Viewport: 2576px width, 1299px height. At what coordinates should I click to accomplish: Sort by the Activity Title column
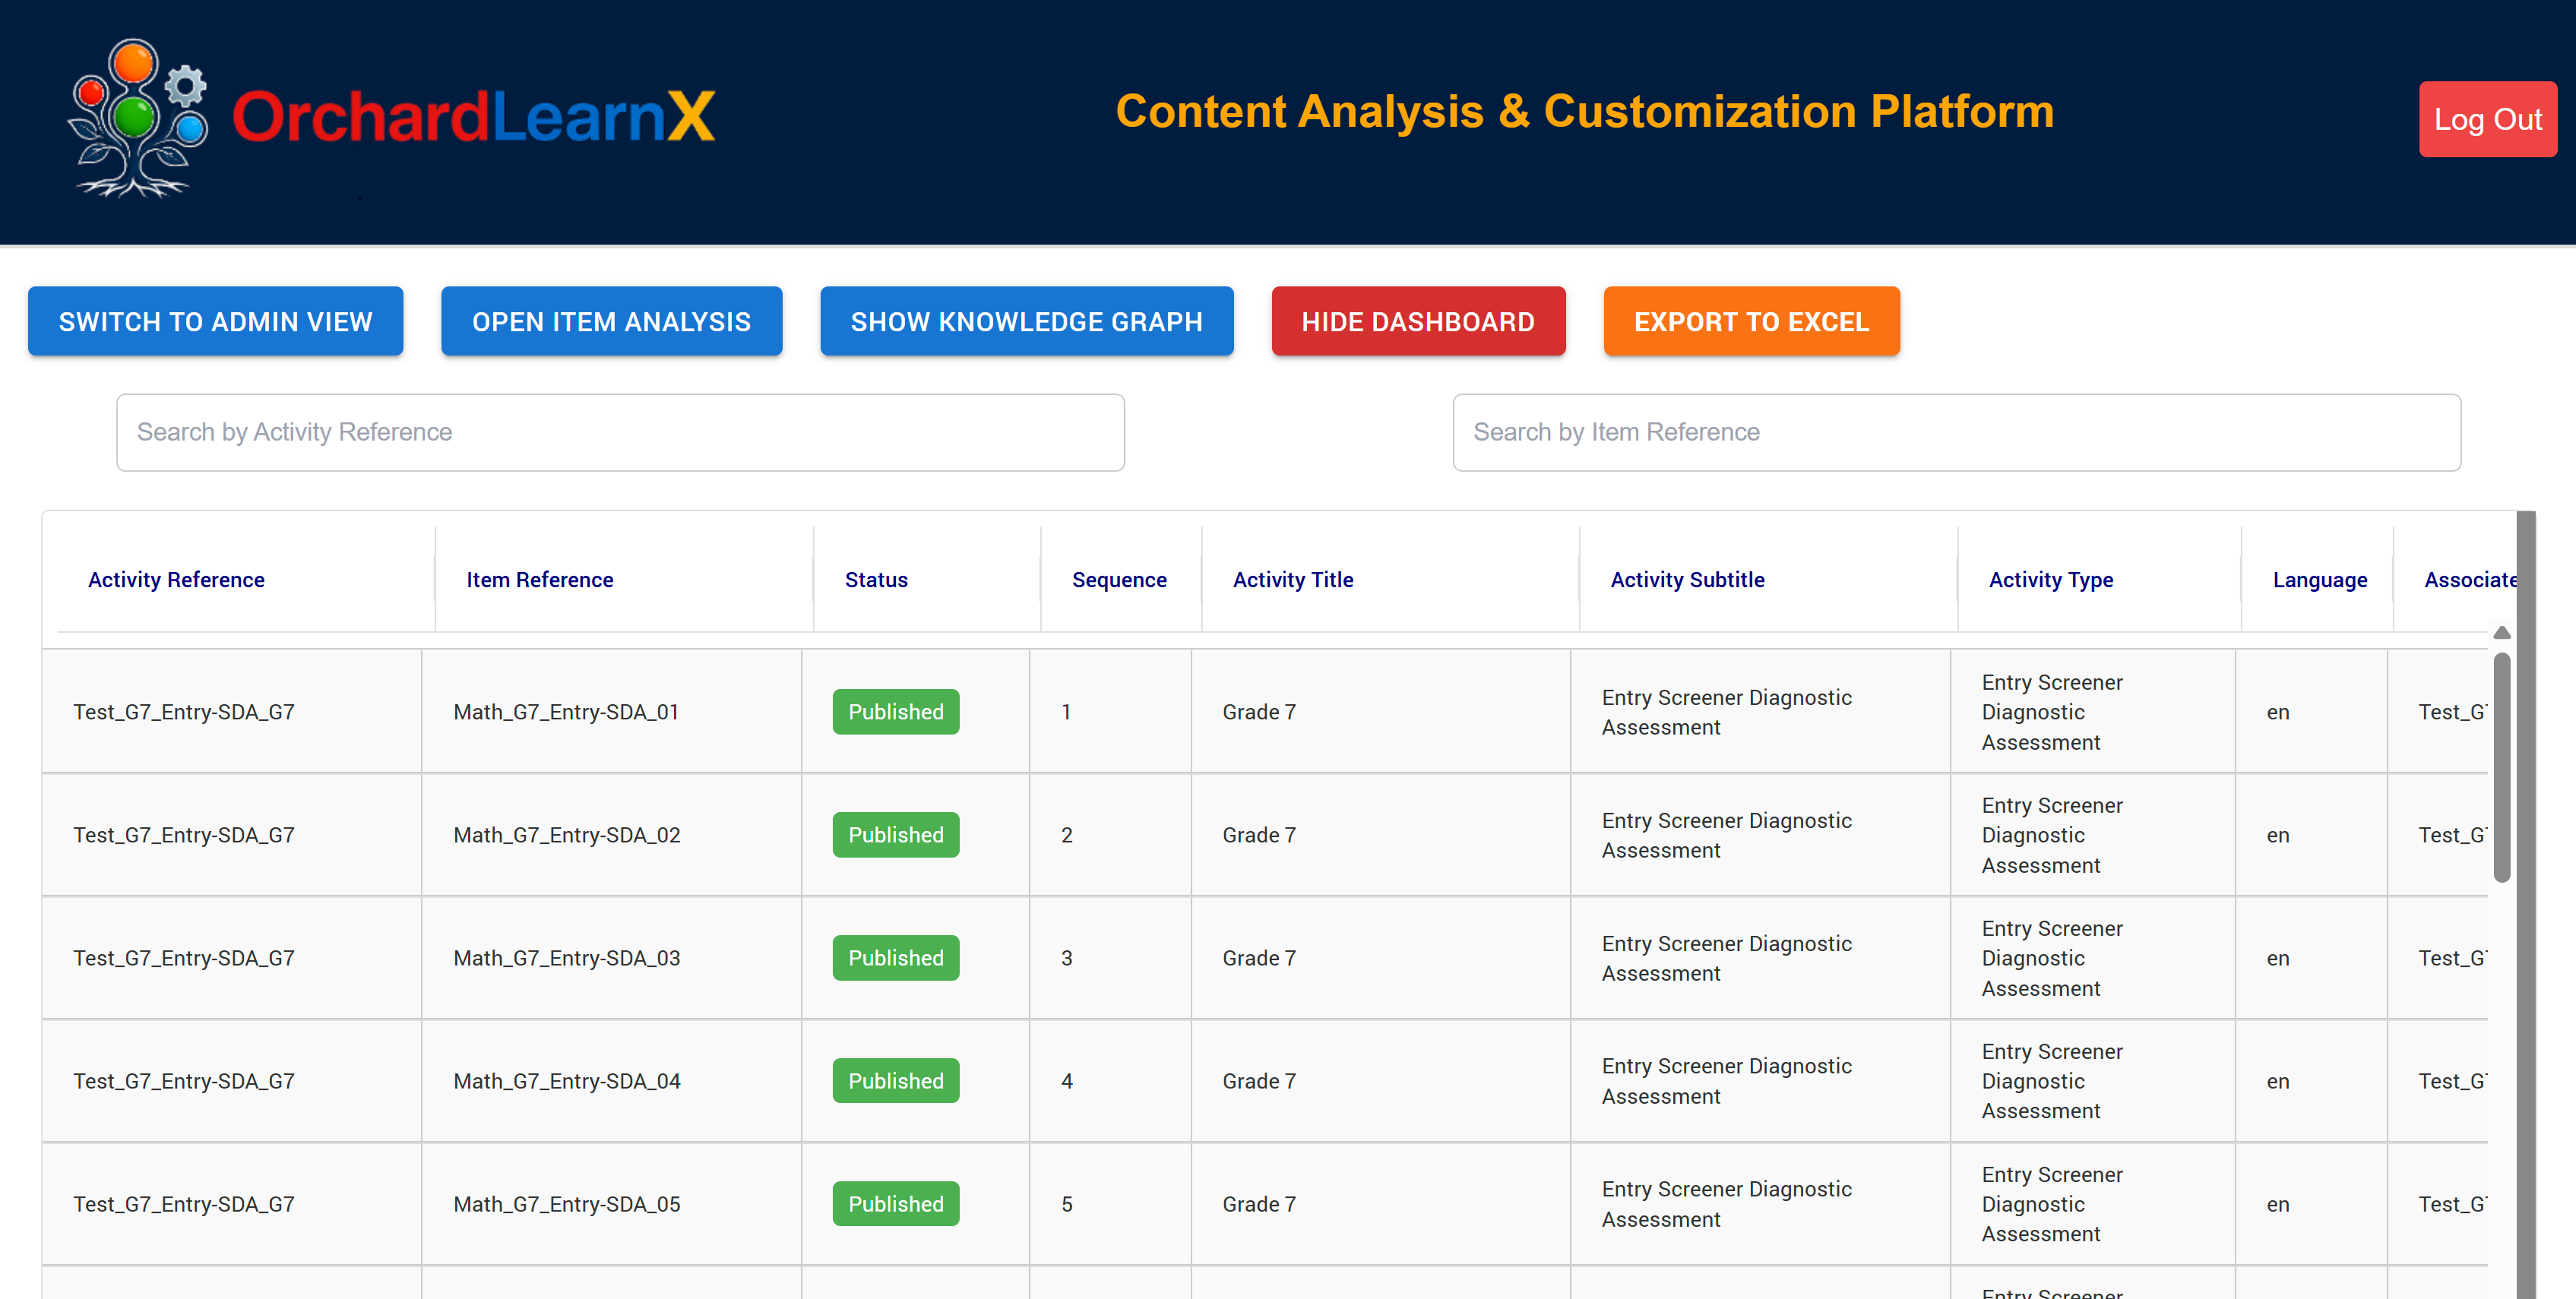(x=1292, y=579)
